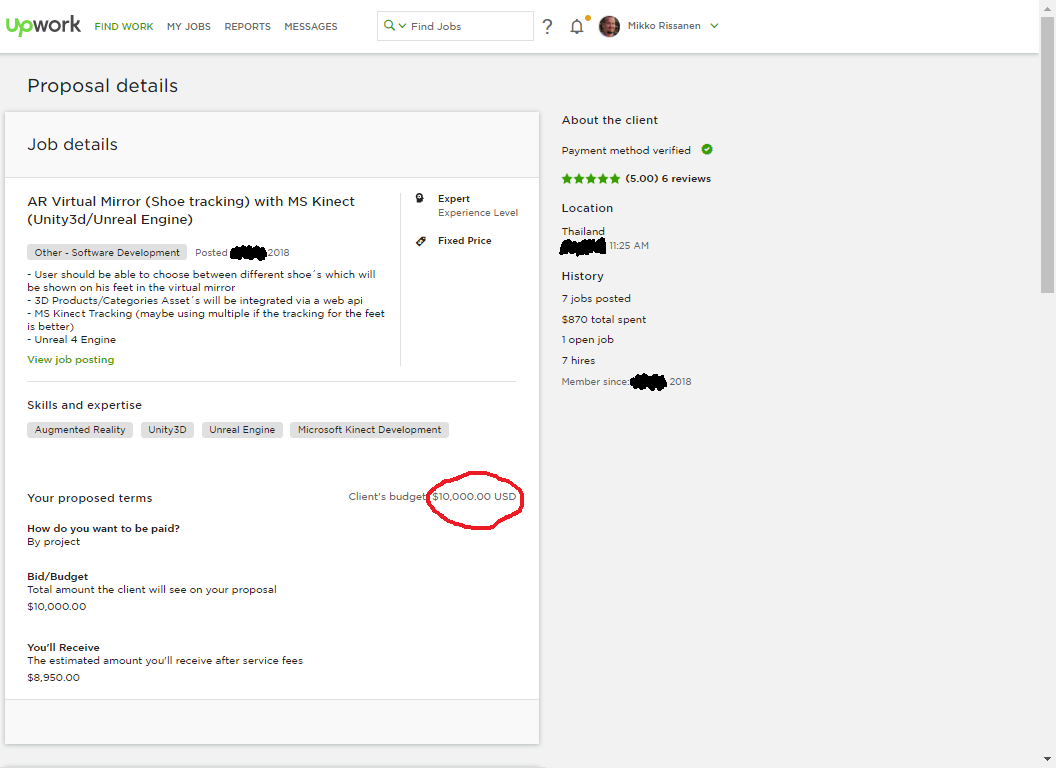This screenshot has width=1056, height=768.
Task: Open the Reports menu
Action: [x=247, y=26]
